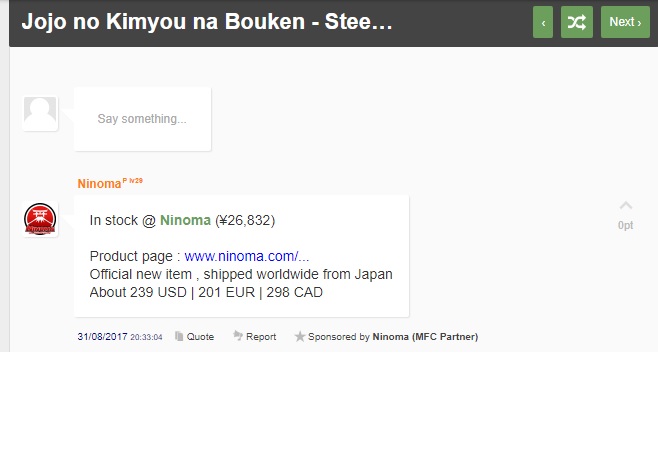Open the orange Ninoma username link

click(99, 184)
